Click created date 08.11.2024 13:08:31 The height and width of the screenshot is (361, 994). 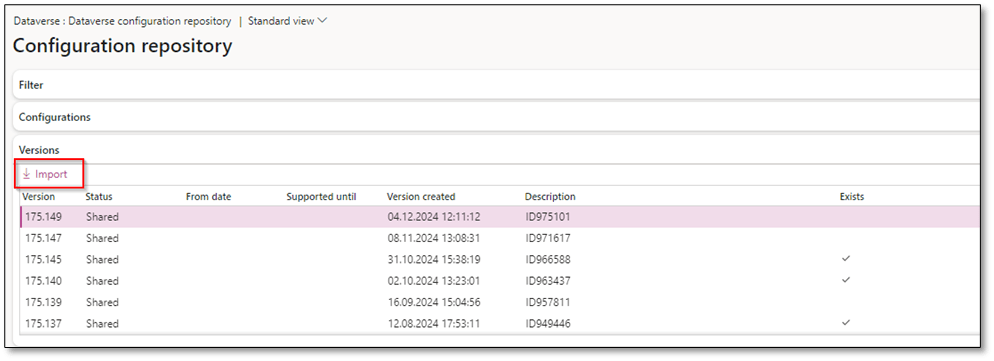[x=434, y=239]
